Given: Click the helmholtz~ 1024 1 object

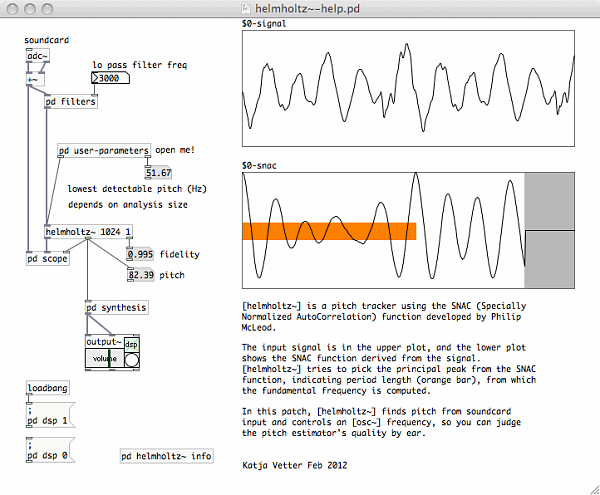Looking at the screenshot, I should 89,232.
